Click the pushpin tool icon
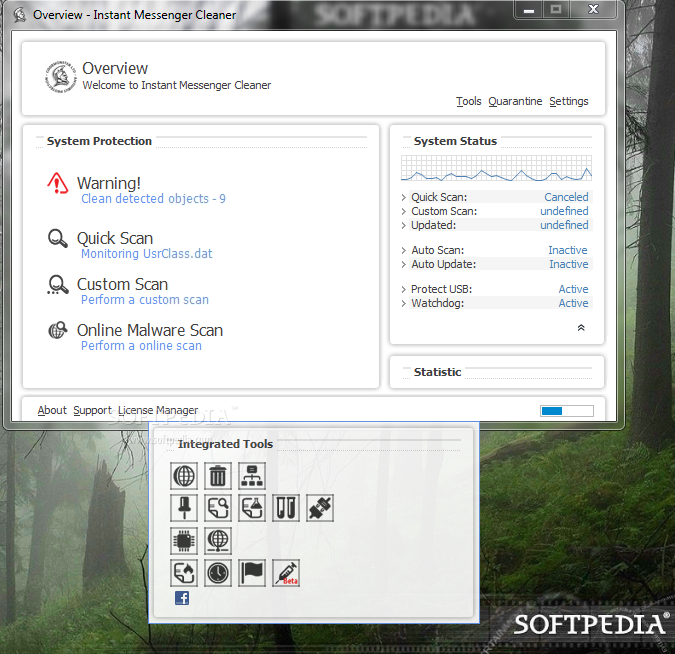 pyautogui.click(x=184, y=508)
